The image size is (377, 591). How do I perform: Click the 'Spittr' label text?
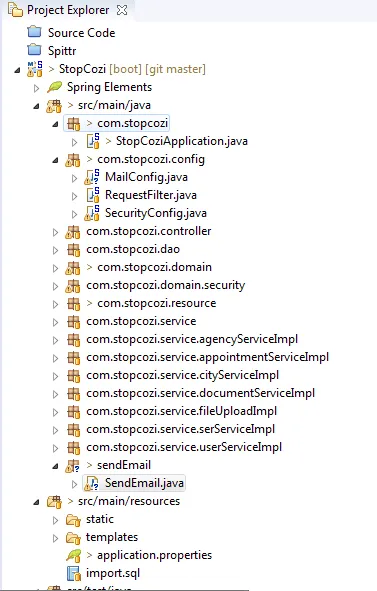pyautogui.click(x=62, y=51)
